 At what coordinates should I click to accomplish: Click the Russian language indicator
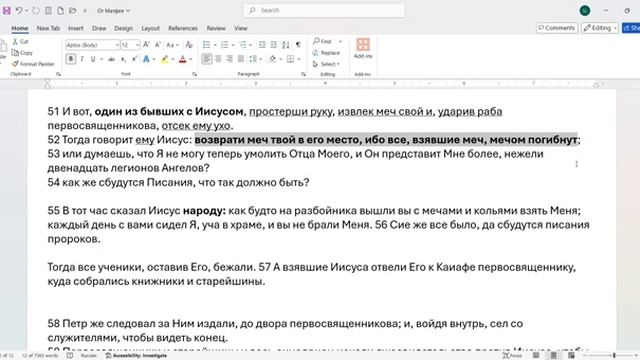pos(89,356)
